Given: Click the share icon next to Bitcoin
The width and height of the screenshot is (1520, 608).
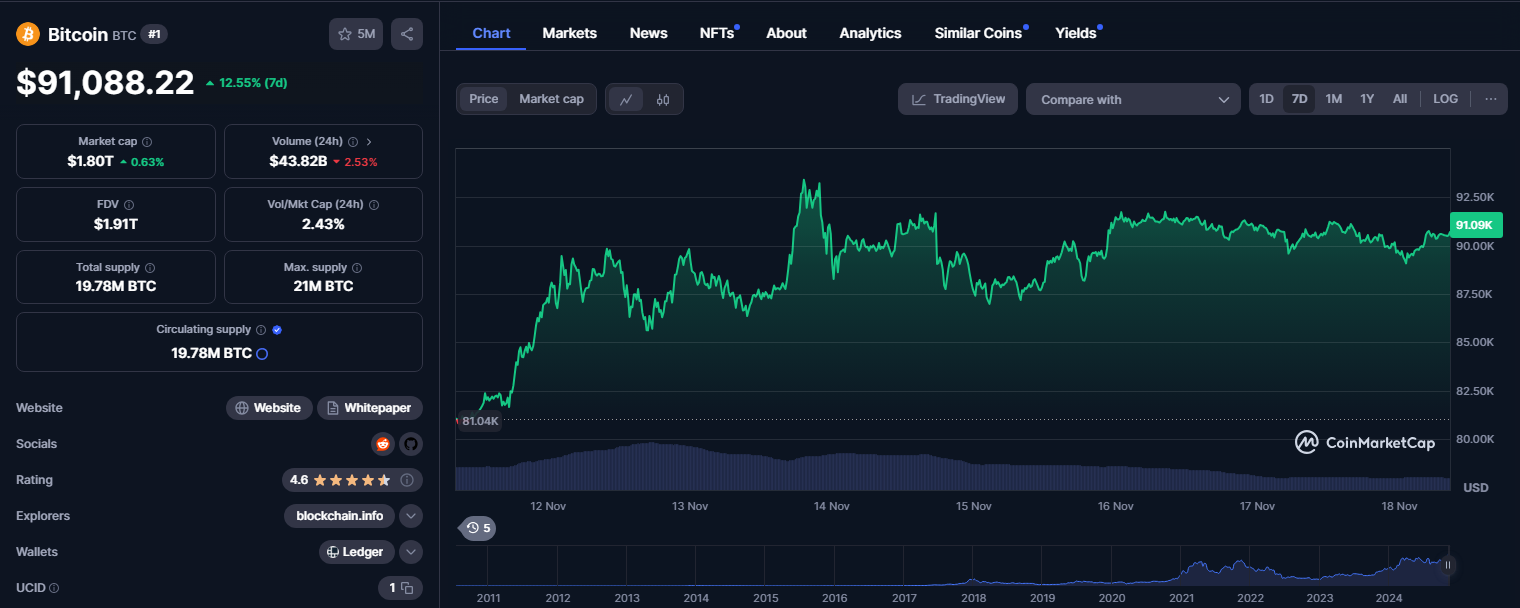Looking at the screenshot, I should (407, 34).
